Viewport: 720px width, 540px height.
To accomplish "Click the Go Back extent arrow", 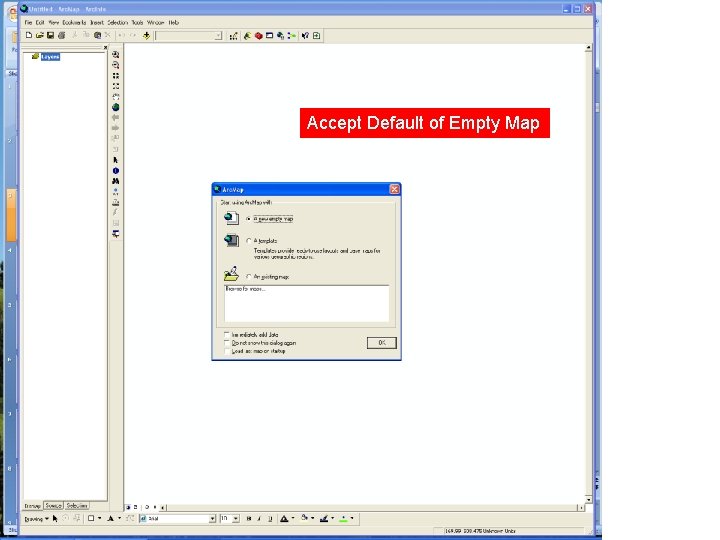I will click(116, 118).
